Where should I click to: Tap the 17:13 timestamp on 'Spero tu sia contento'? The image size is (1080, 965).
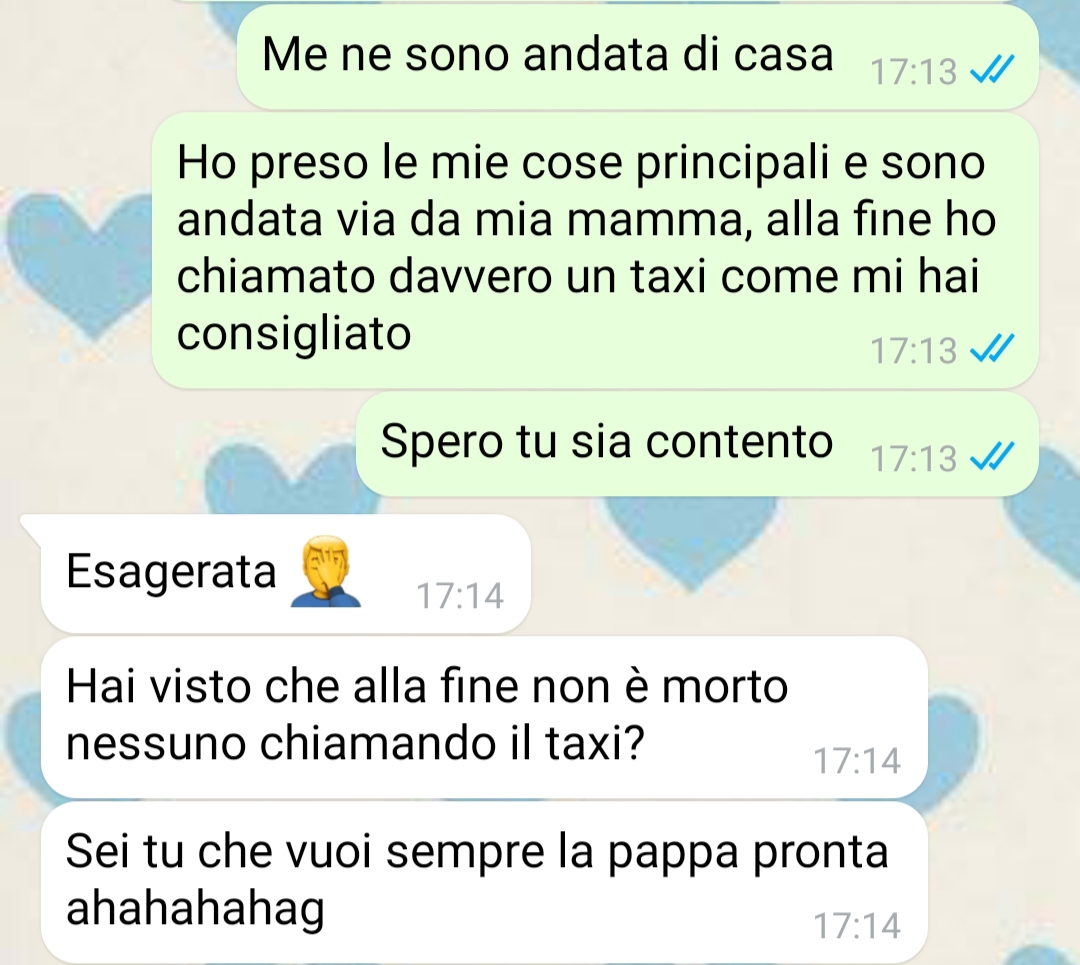point(913,459)
